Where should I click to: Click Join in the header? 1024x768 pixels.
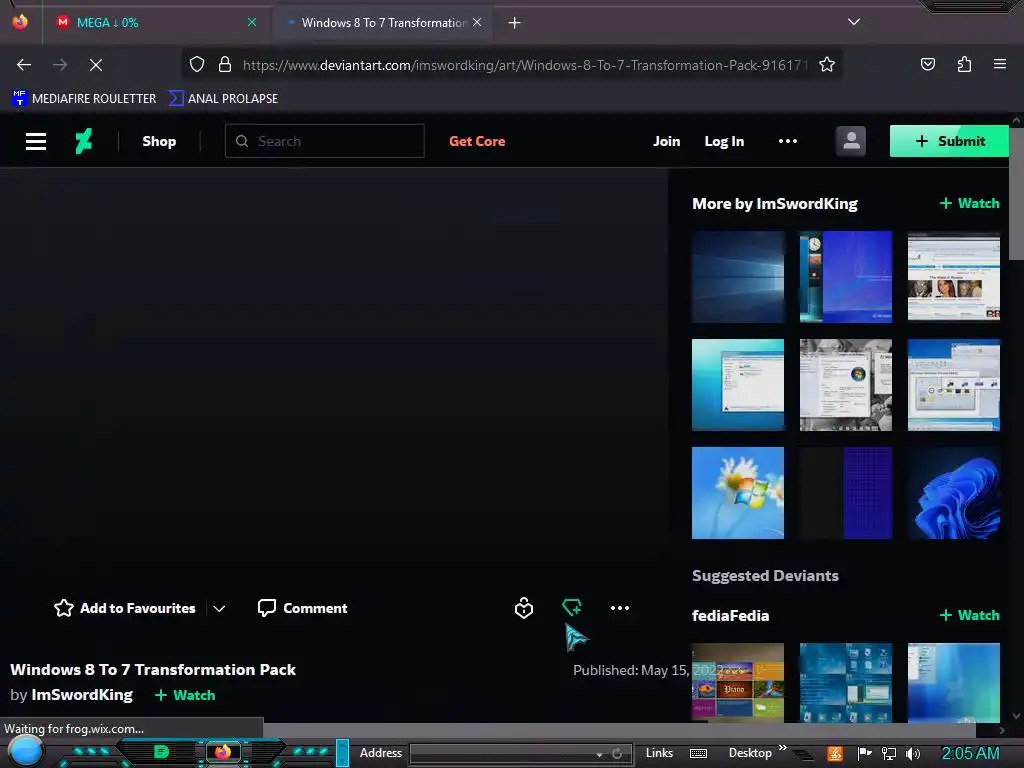click(666, 141)
